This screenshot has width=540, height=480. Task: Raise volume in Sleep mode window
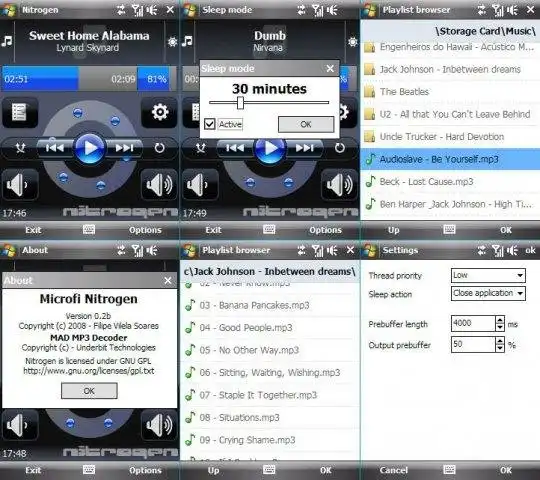coord(340,185)
